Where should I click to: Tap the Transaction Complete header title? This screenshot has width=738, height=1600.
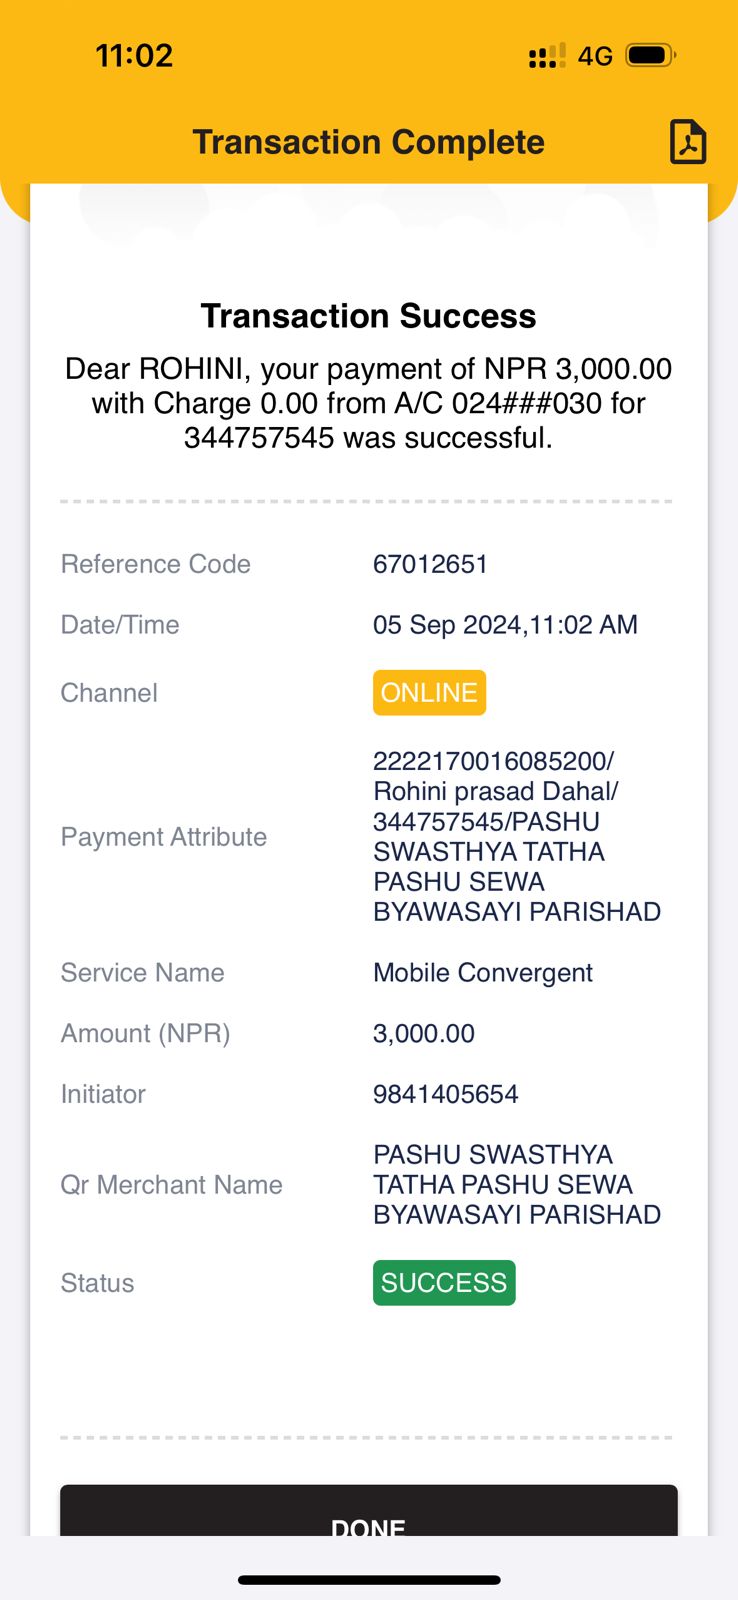(x=369, y=142)
